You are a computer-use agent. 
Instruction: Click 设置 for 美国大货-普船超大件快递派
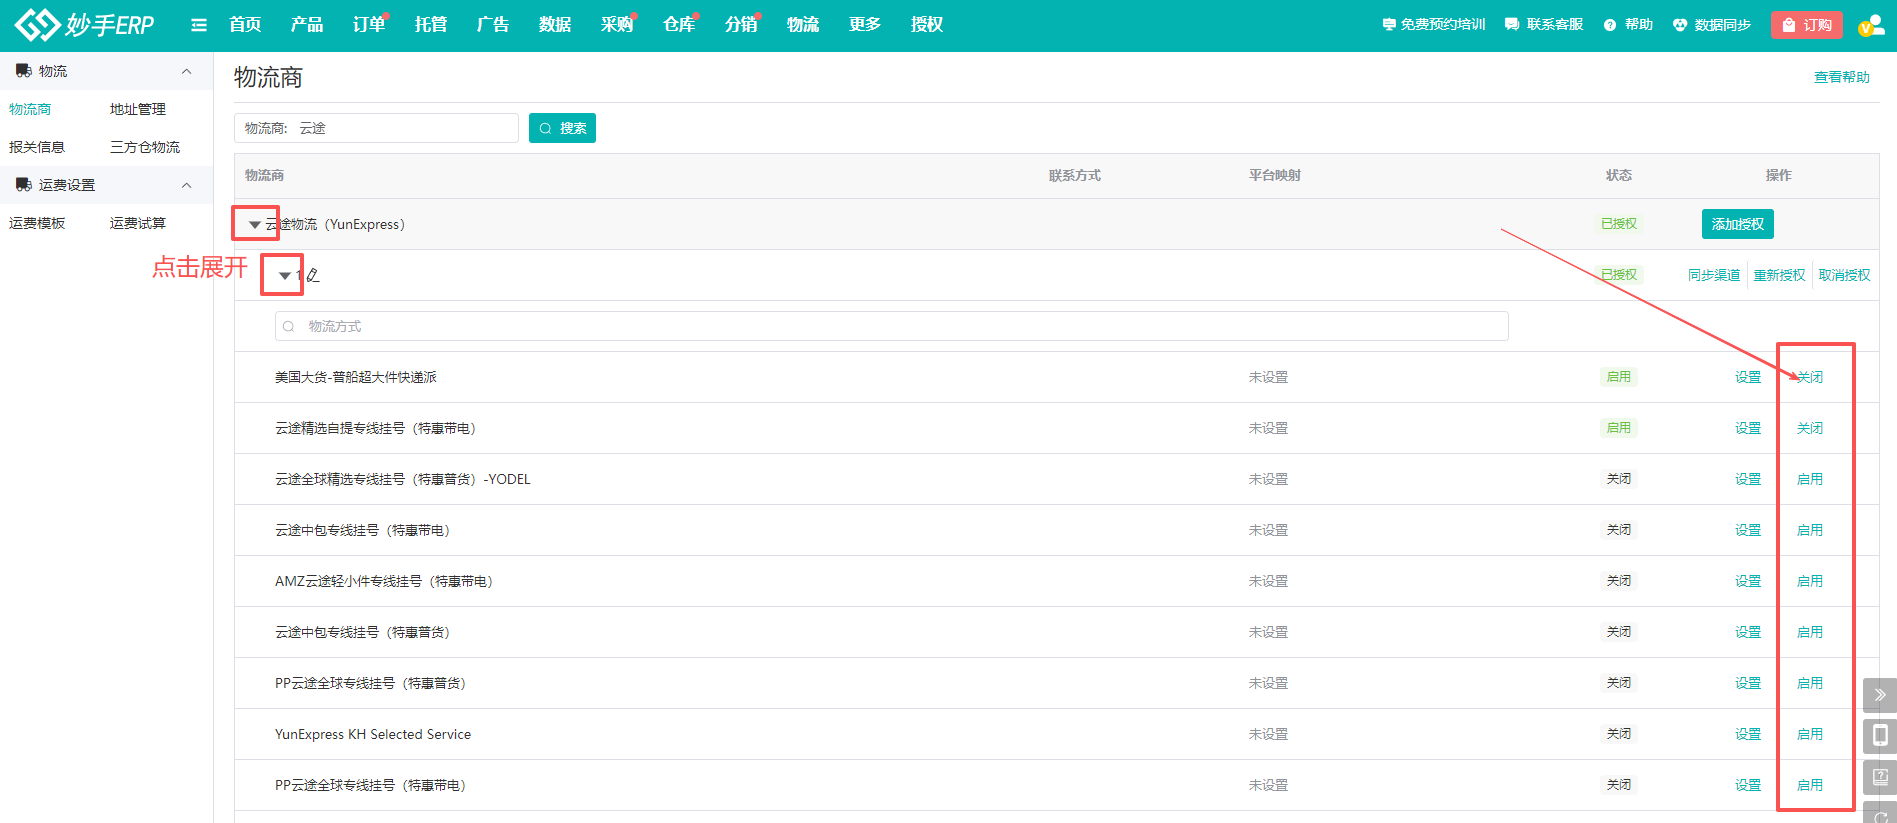1748,377
